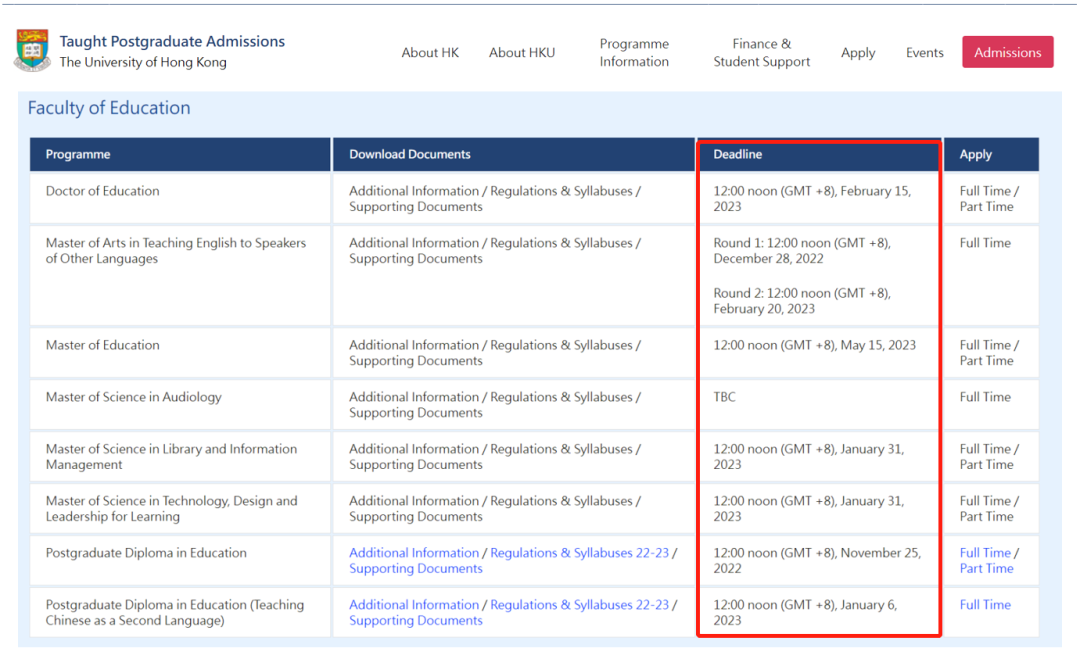The height and width of the screenshot is (666, 1080).
Task: Select Doctor of Education programme name
Action: point(103,191)
